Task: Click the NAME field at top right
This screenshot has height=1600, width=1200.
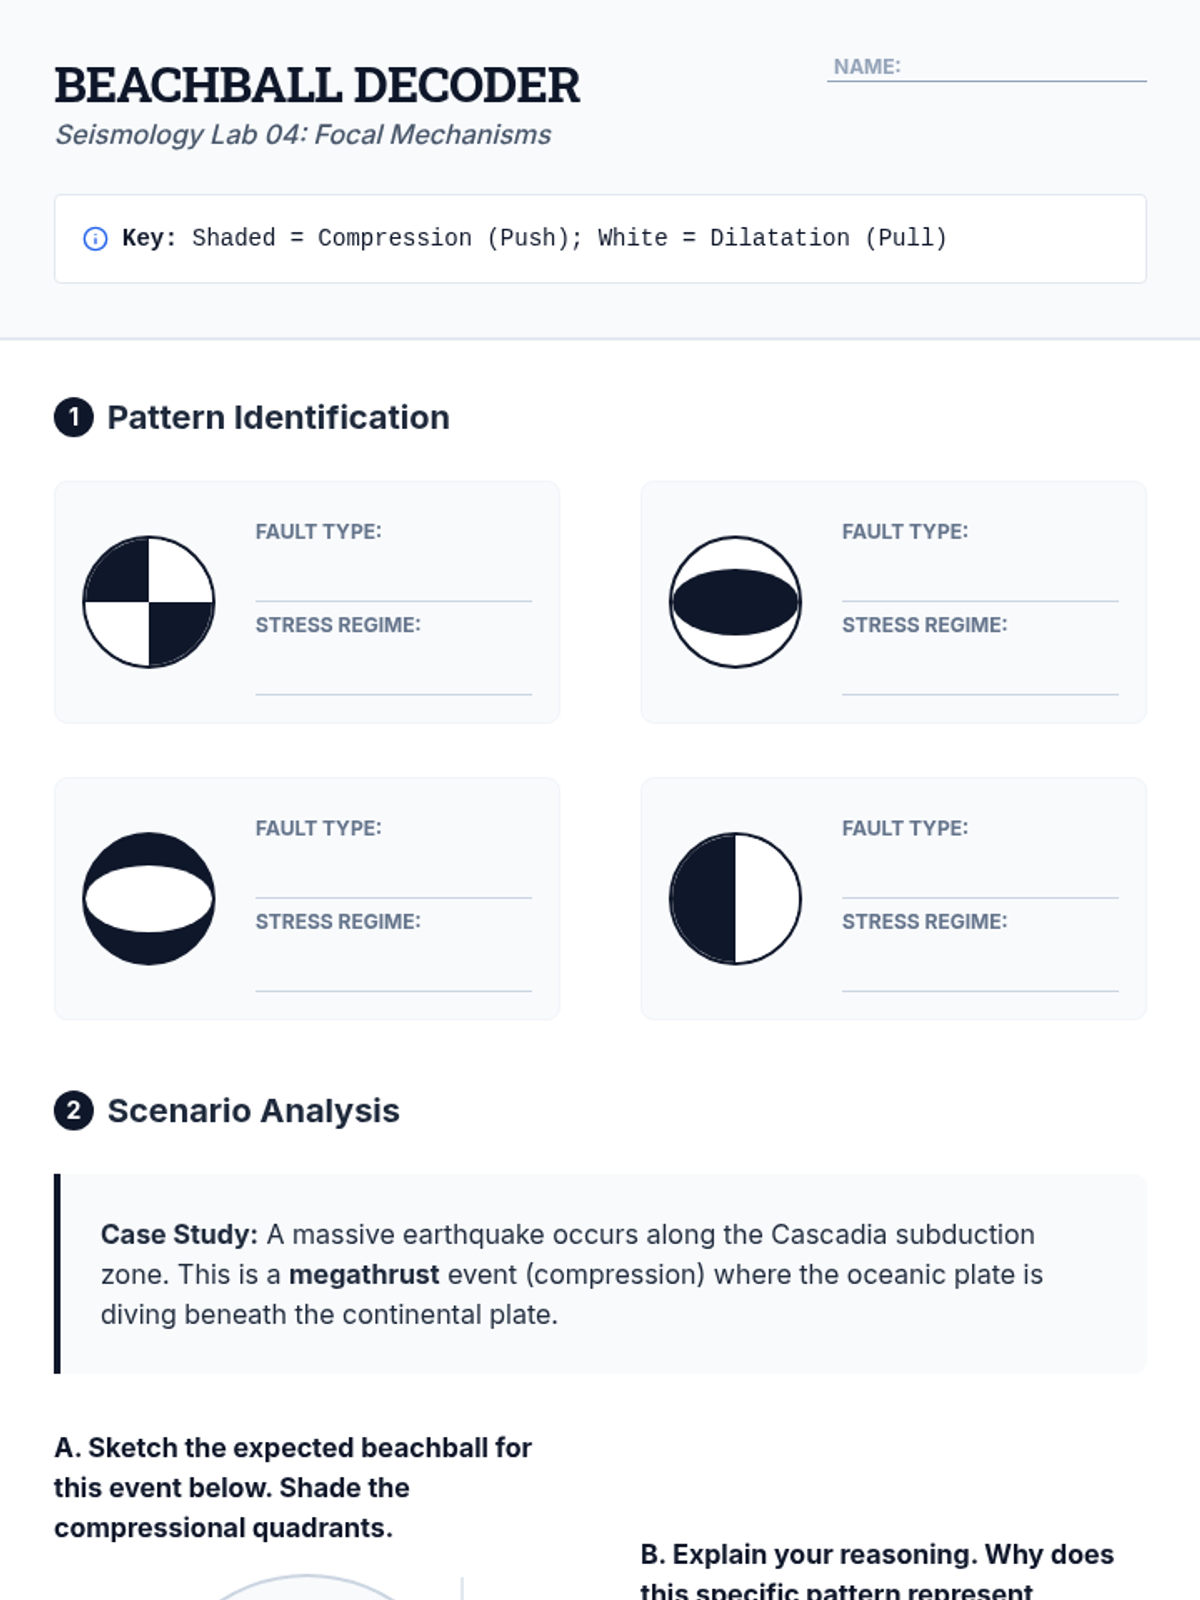Action: pos(1020,67)
